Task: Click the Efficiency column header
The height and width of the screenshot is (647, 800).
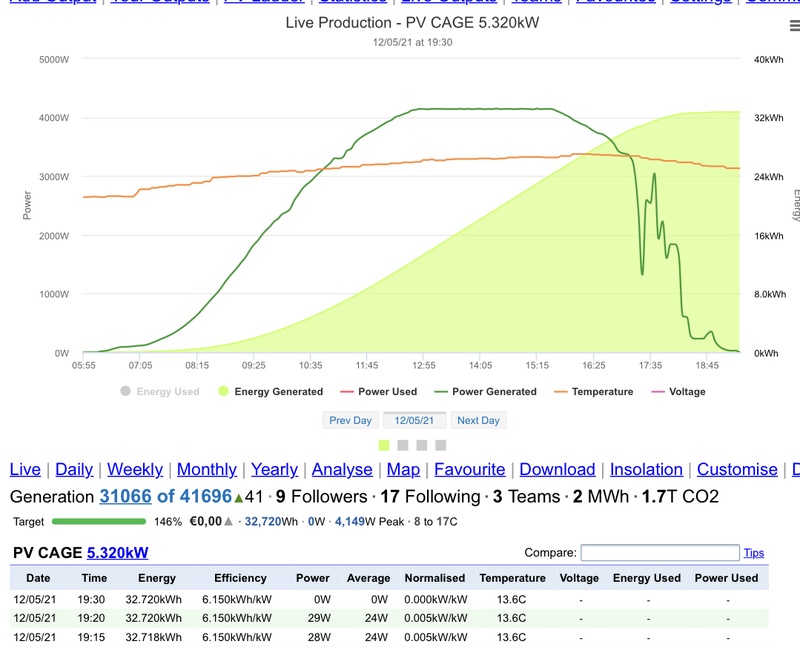Action: pos(240,578)
